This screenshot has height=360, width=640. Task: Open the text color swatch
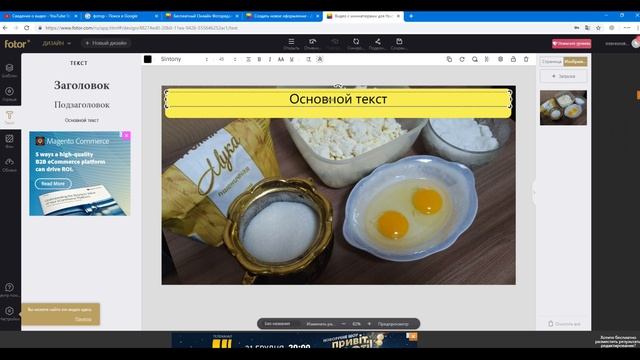(x=148, y=59)
